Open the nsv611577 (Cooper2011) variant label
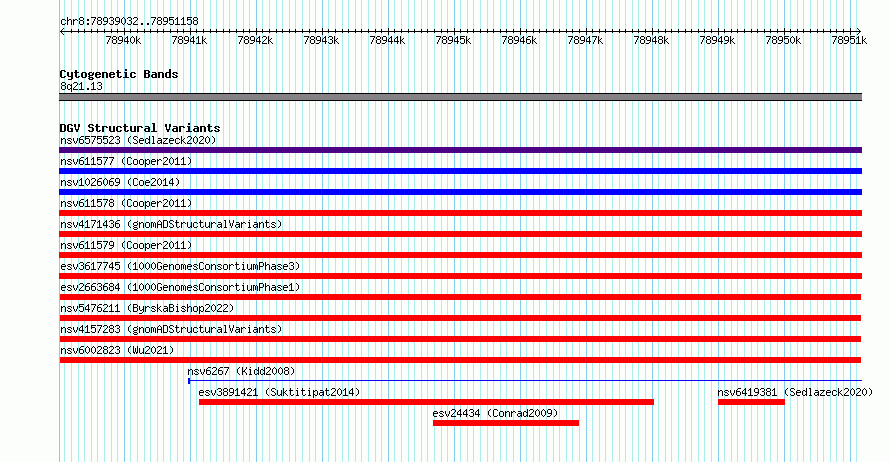890x462 pixels. [x=126, y=161]
